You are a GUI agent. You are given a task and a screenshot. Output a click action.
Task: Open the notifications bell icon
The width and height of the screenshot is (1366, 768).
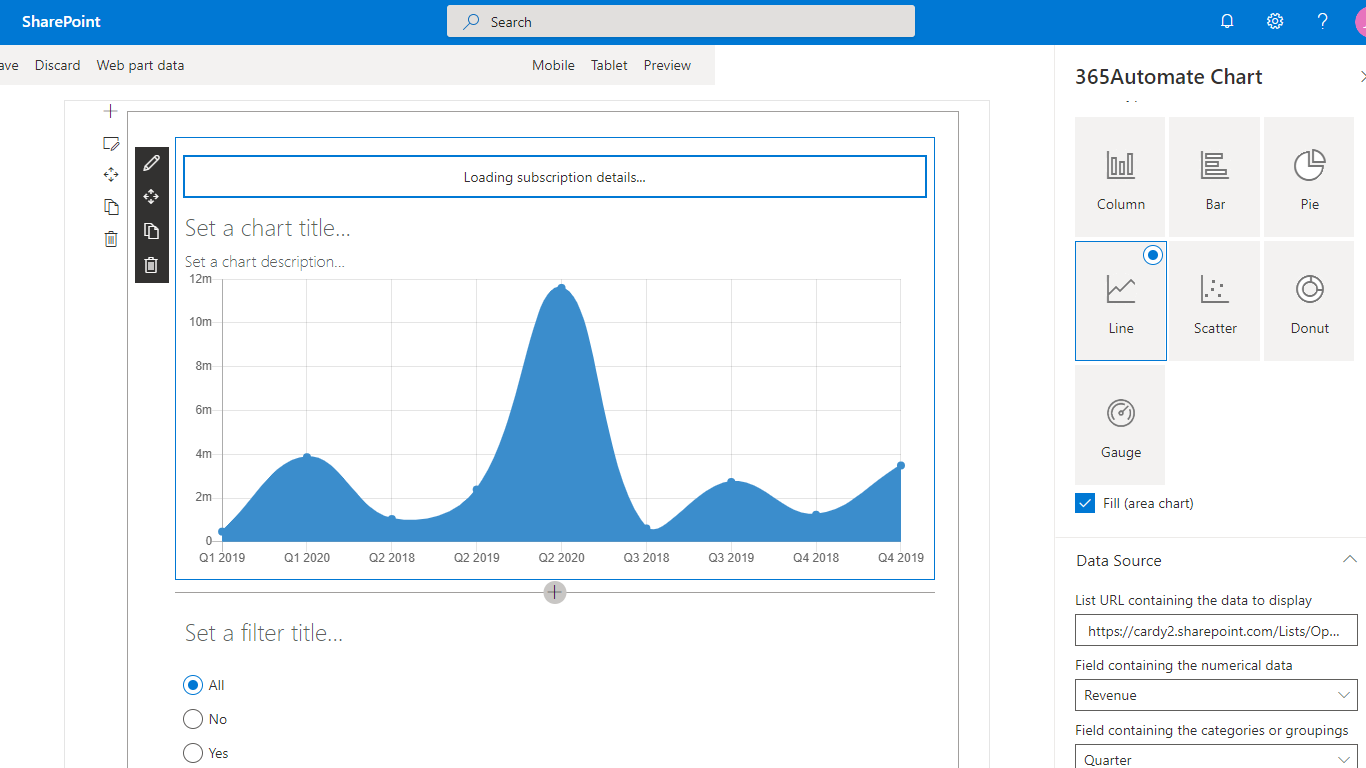tap(1227, 21)
